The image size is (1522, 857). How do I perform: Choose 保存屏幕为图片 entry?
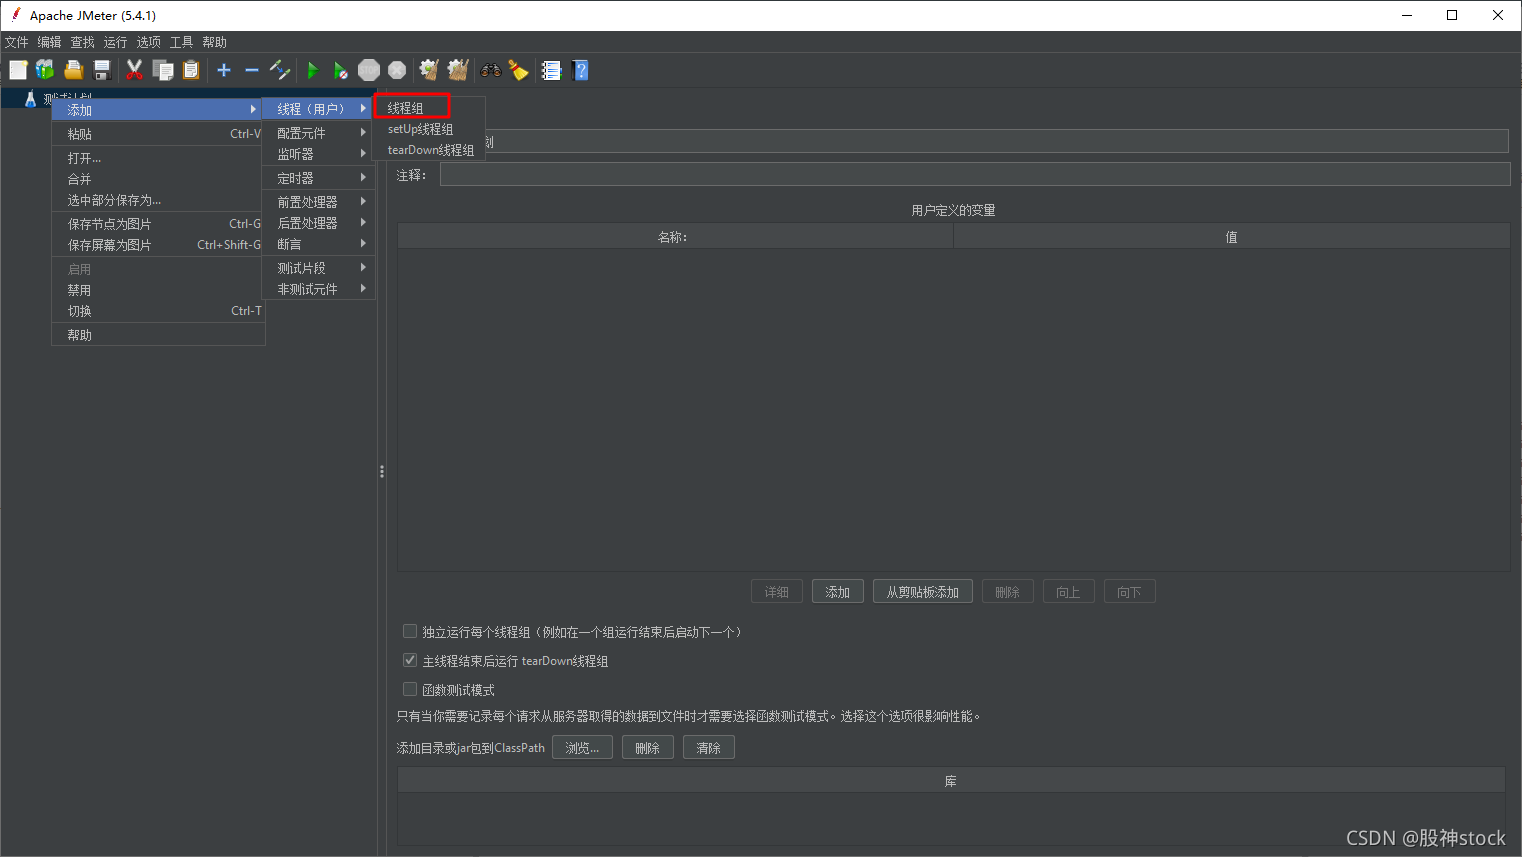[158, 245]
